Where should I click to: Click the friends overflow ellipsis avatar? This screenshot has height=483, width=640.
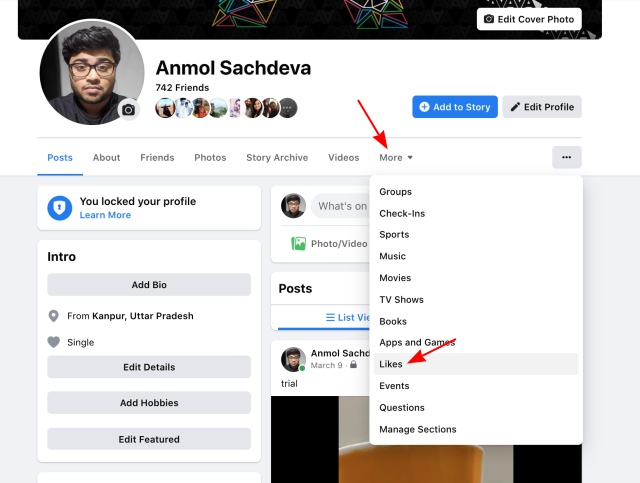point(288,108)
